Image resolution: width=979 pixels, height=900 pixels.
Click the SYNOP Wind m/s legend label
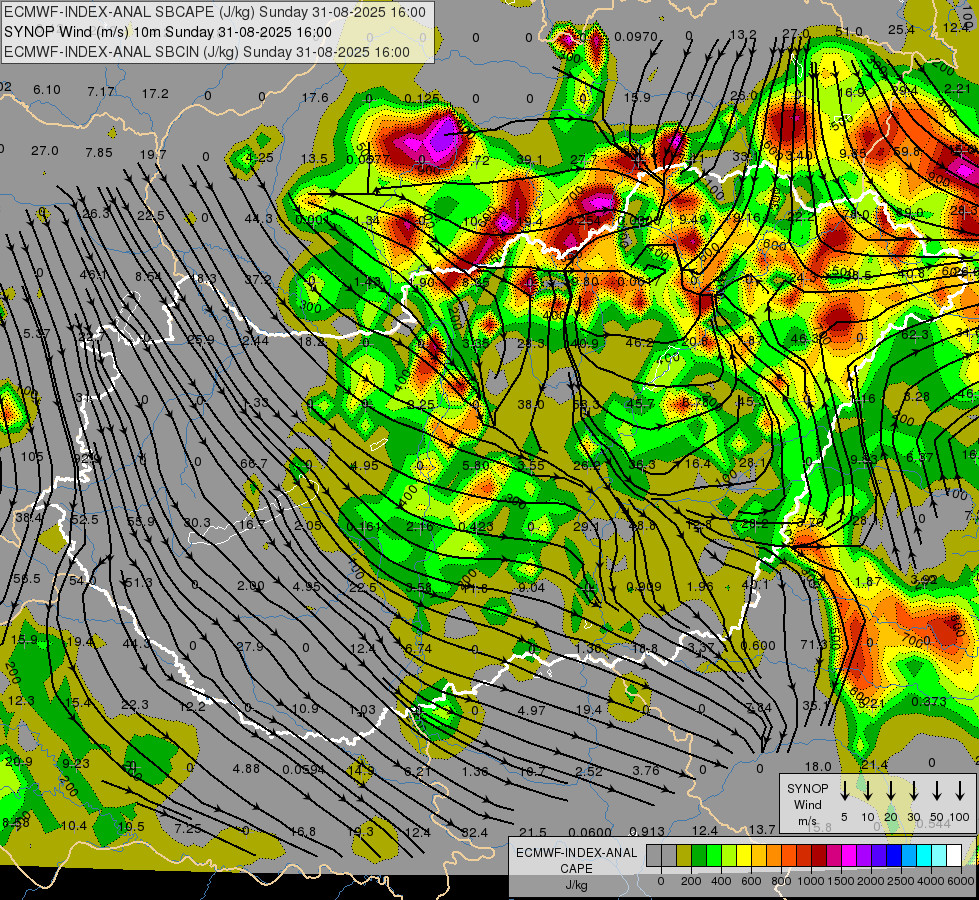click(807, 804)
